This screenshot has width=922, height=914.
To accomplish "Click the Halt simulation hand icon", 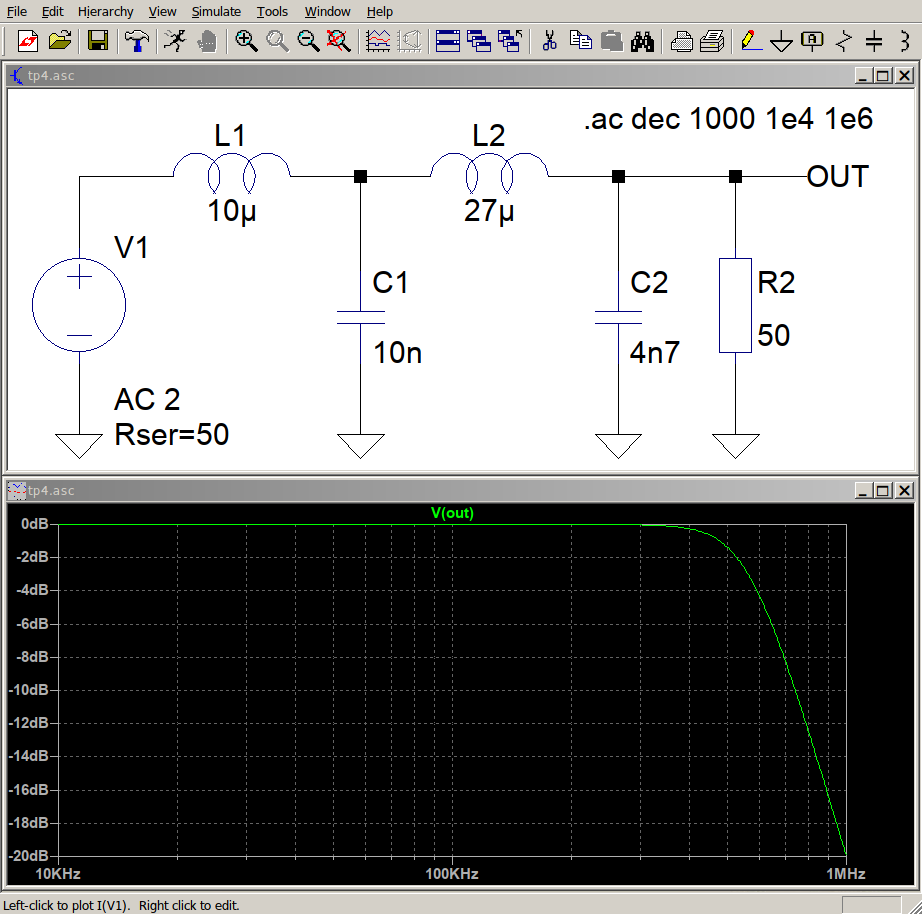I will [x=206, y=41].
